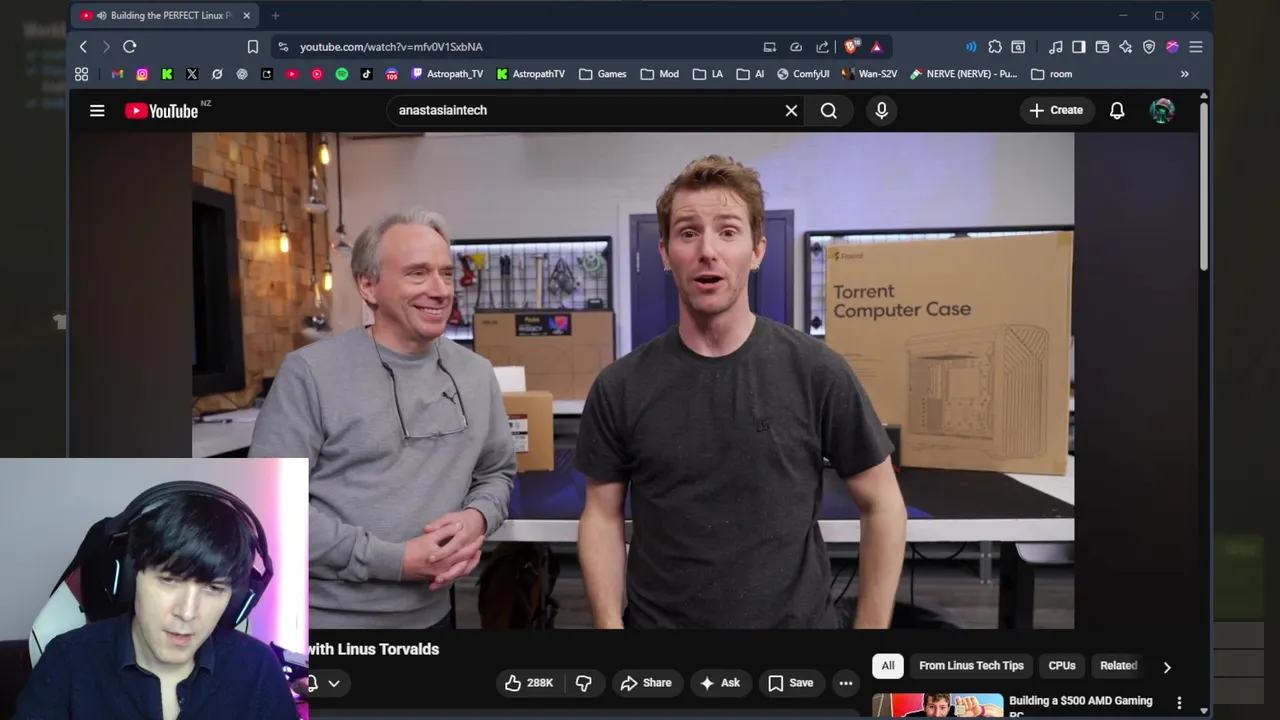1280x720 pixels.
Task: Open Wan-S2V bookmark
Action: 869,74
